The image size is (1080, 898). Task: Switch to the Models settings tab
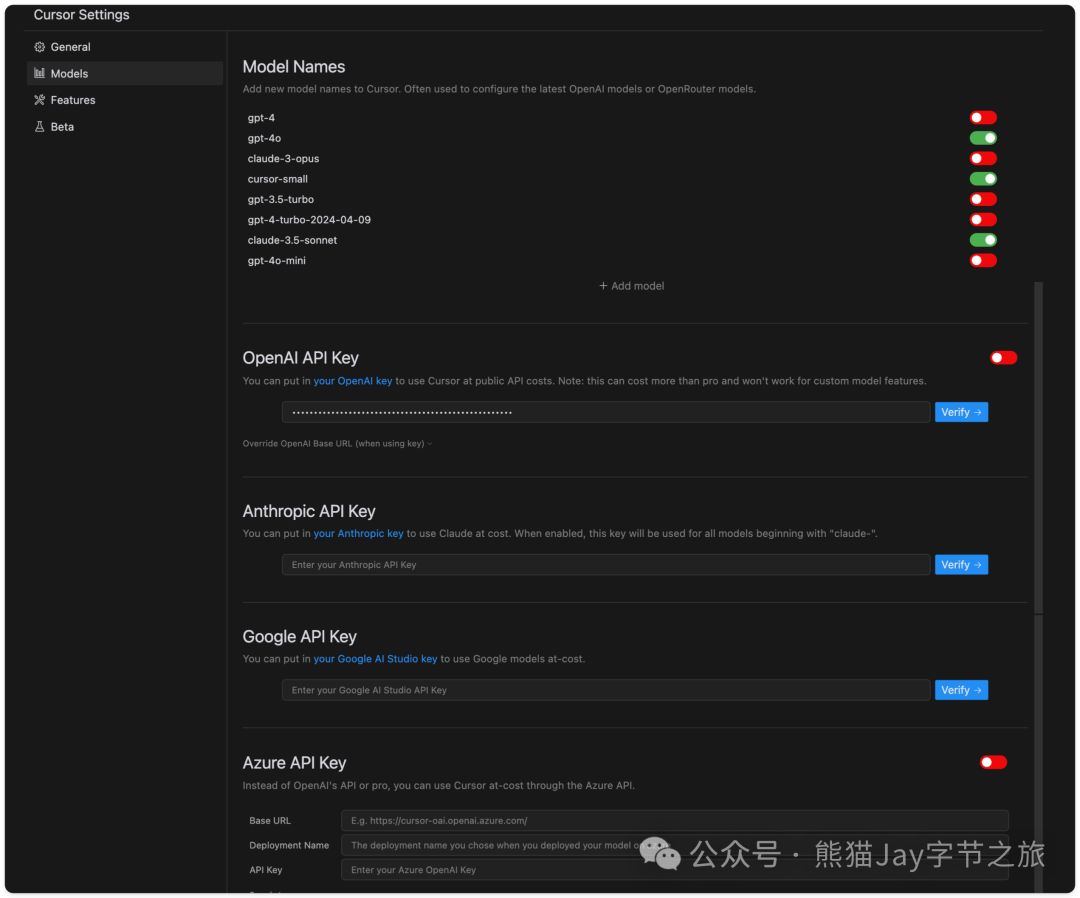click(70, 73)
